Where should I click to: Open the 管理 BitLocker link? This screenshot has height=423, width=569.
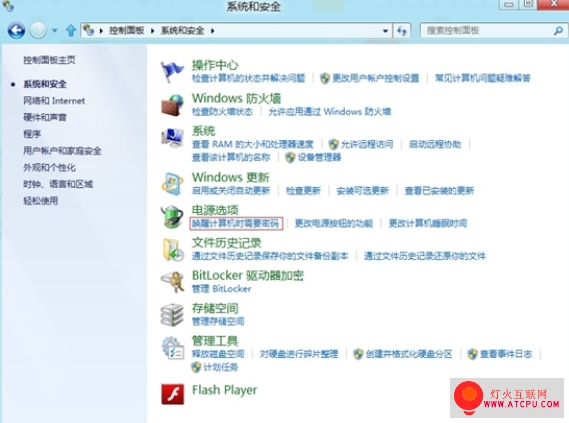tap(221, 289)
